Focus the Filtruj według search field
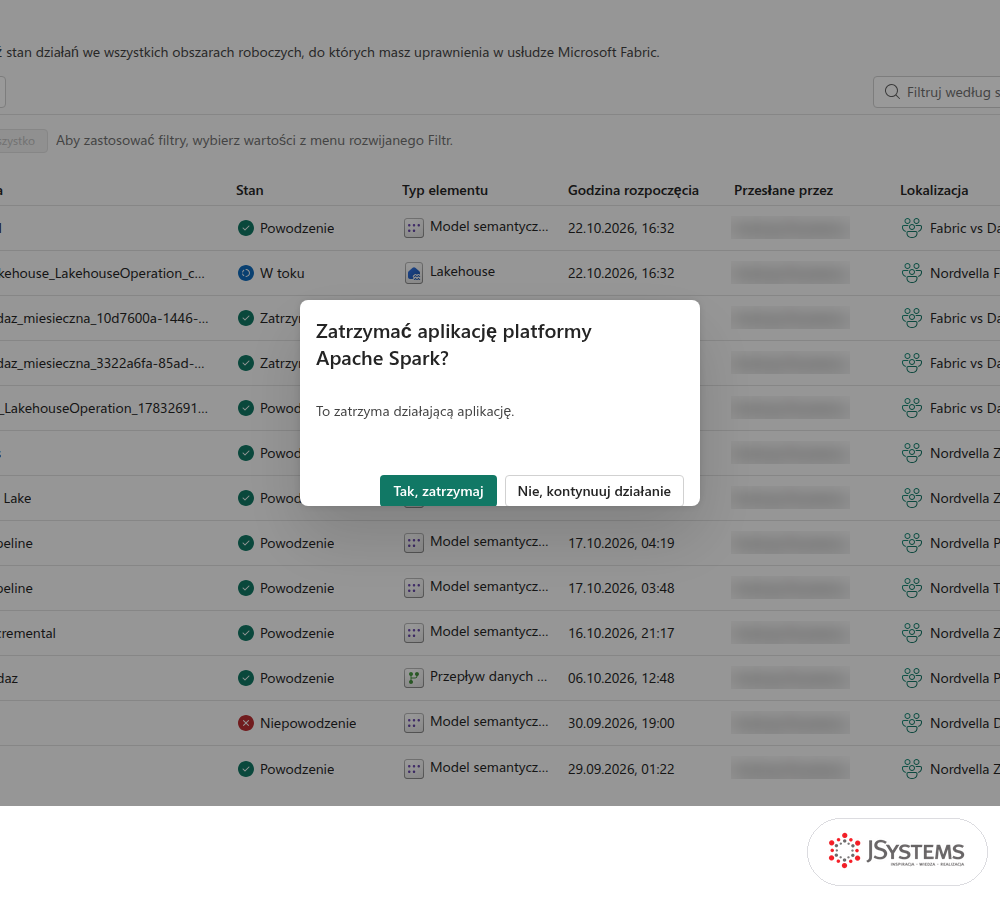 tap(938, 92)
